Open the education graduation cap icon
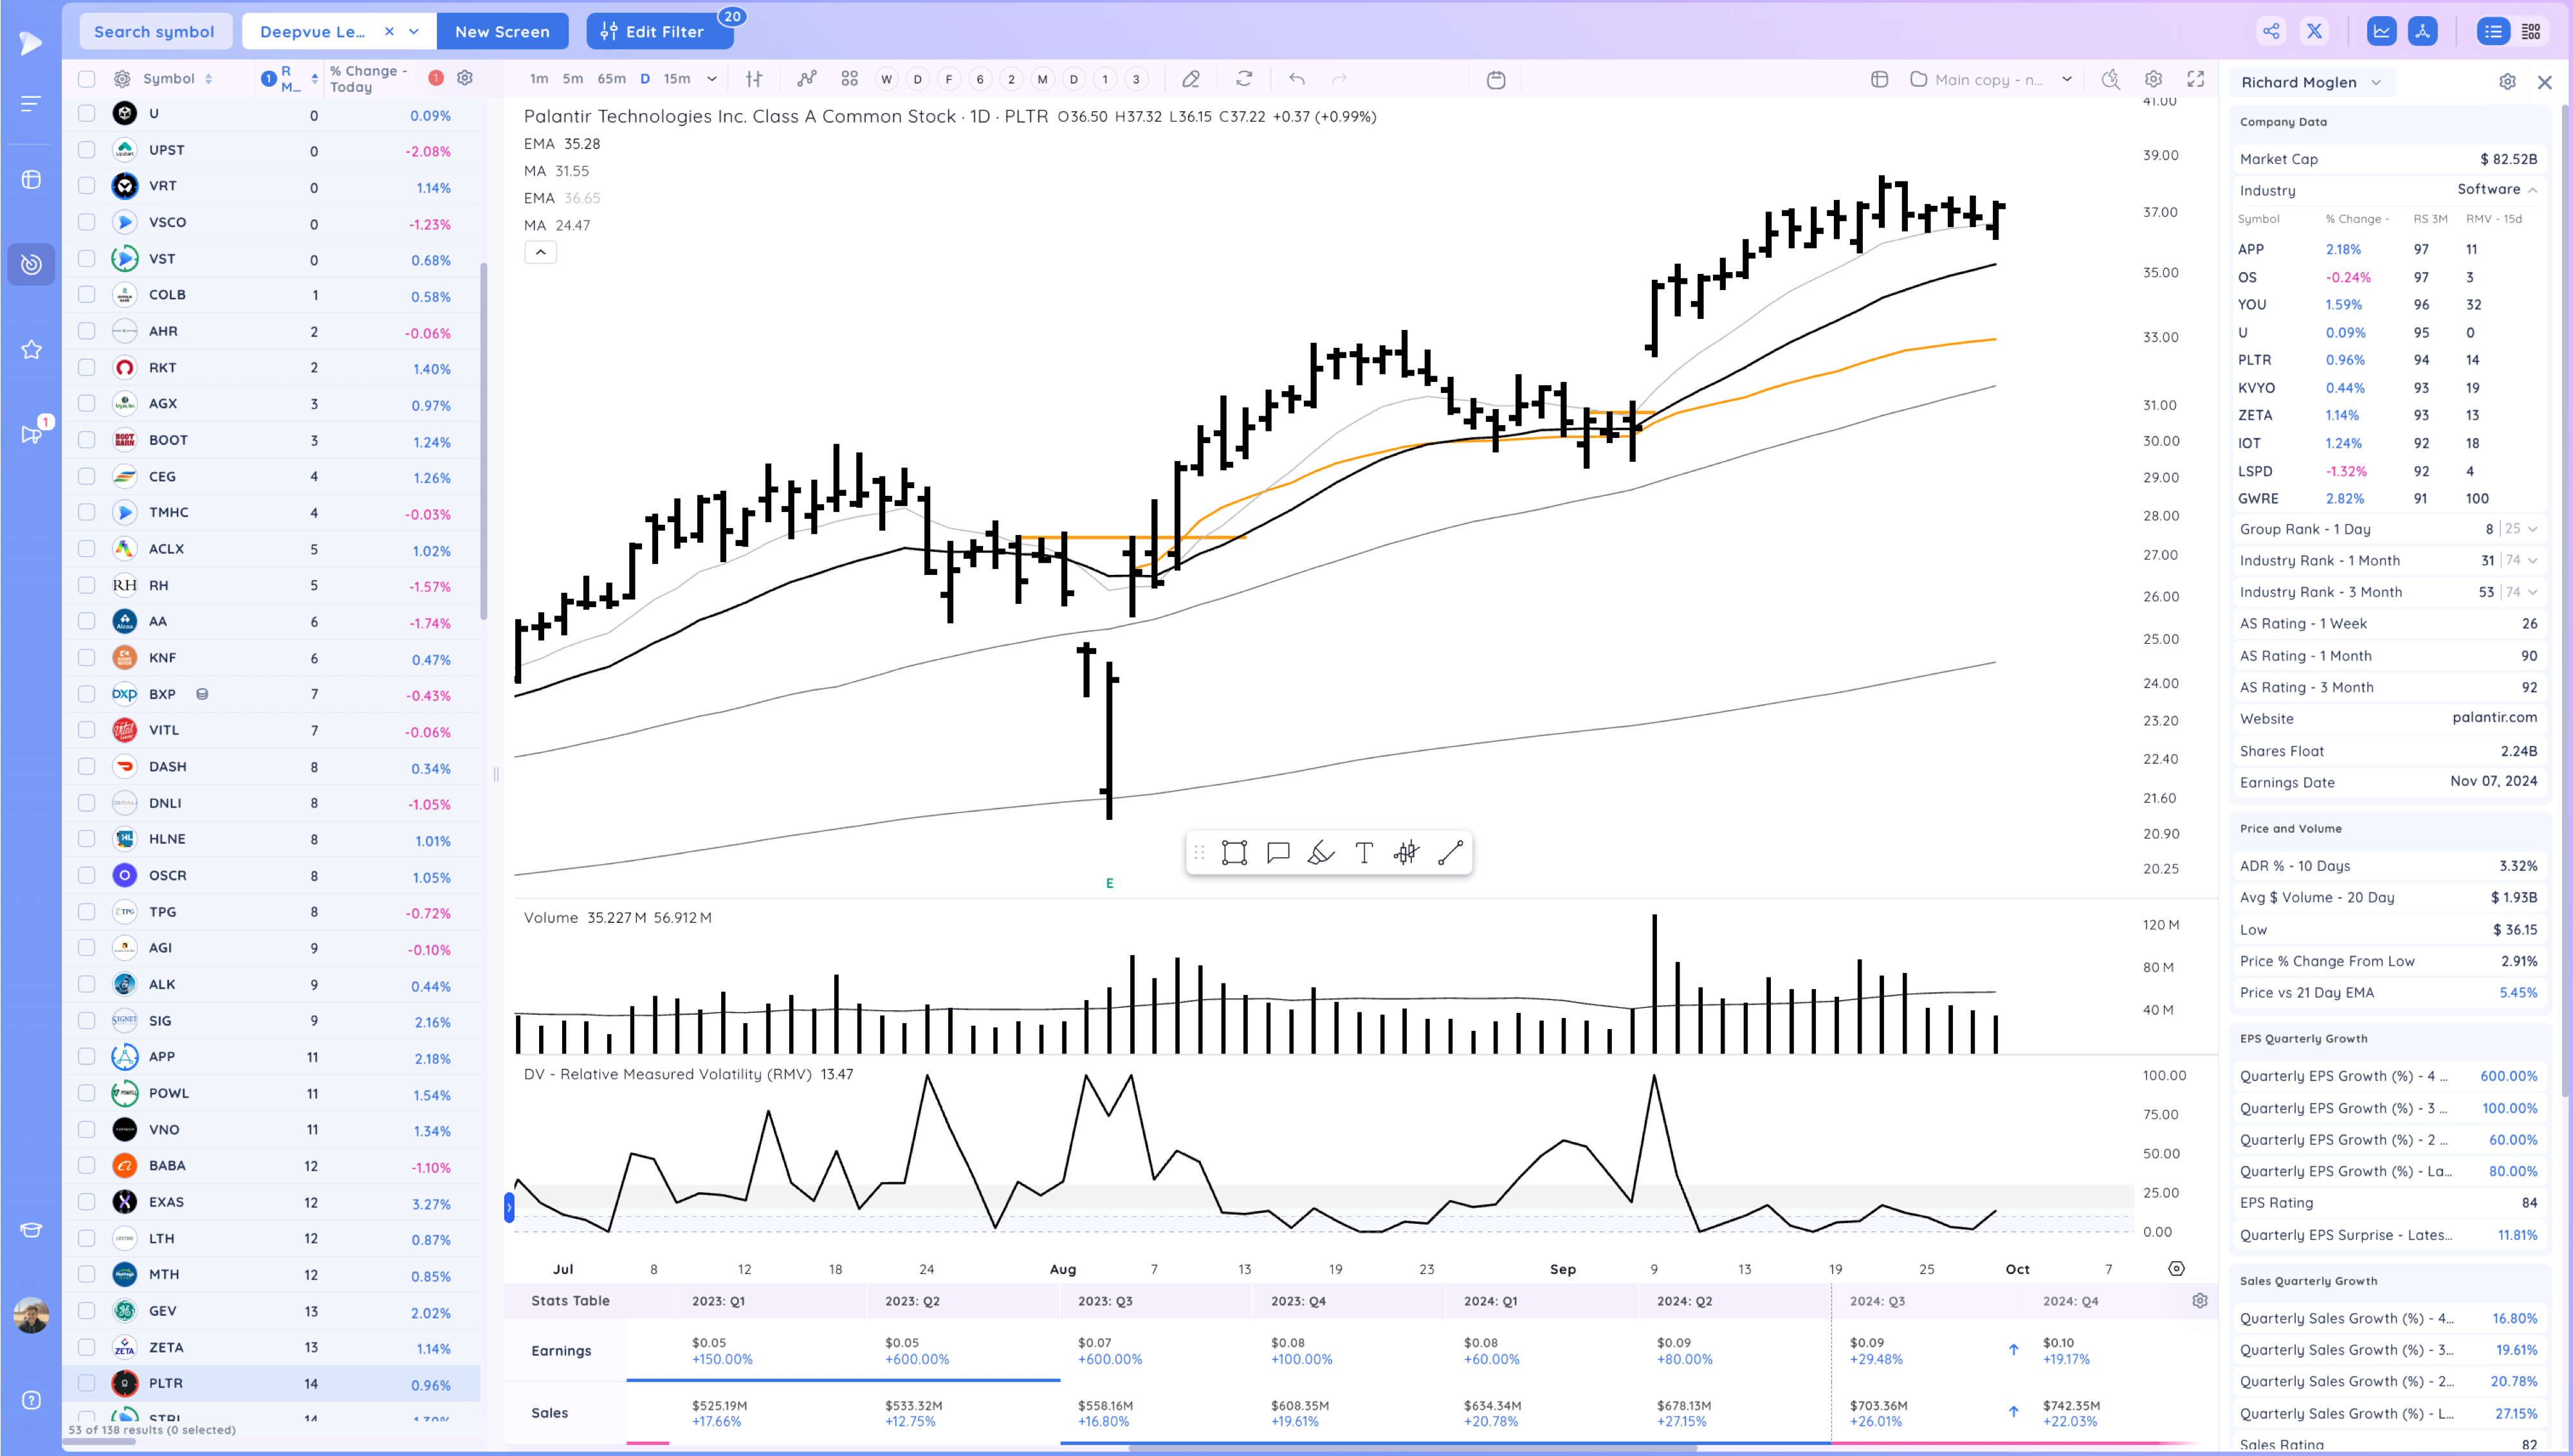This screenshot has width=2573, height=1456. 31,1230
